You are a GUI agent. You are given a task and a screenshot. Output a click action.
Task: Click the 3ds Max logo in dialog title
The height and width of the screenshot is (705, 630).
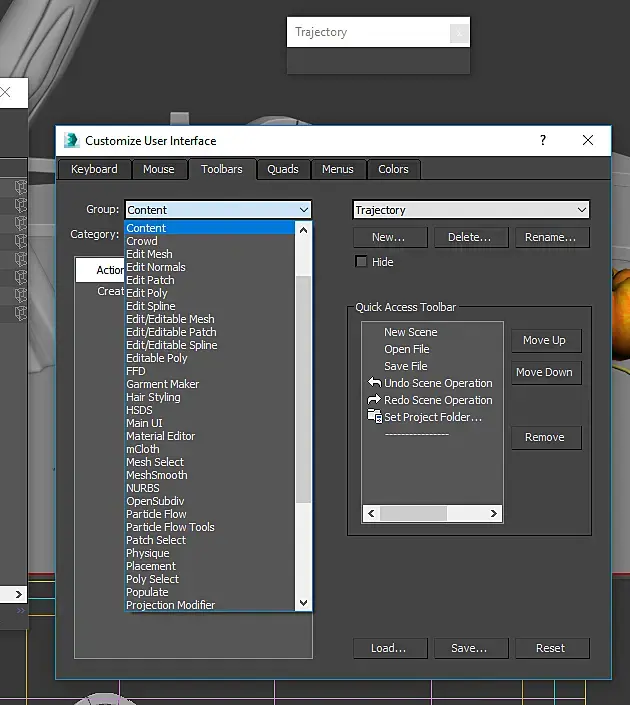pos(71,140)
